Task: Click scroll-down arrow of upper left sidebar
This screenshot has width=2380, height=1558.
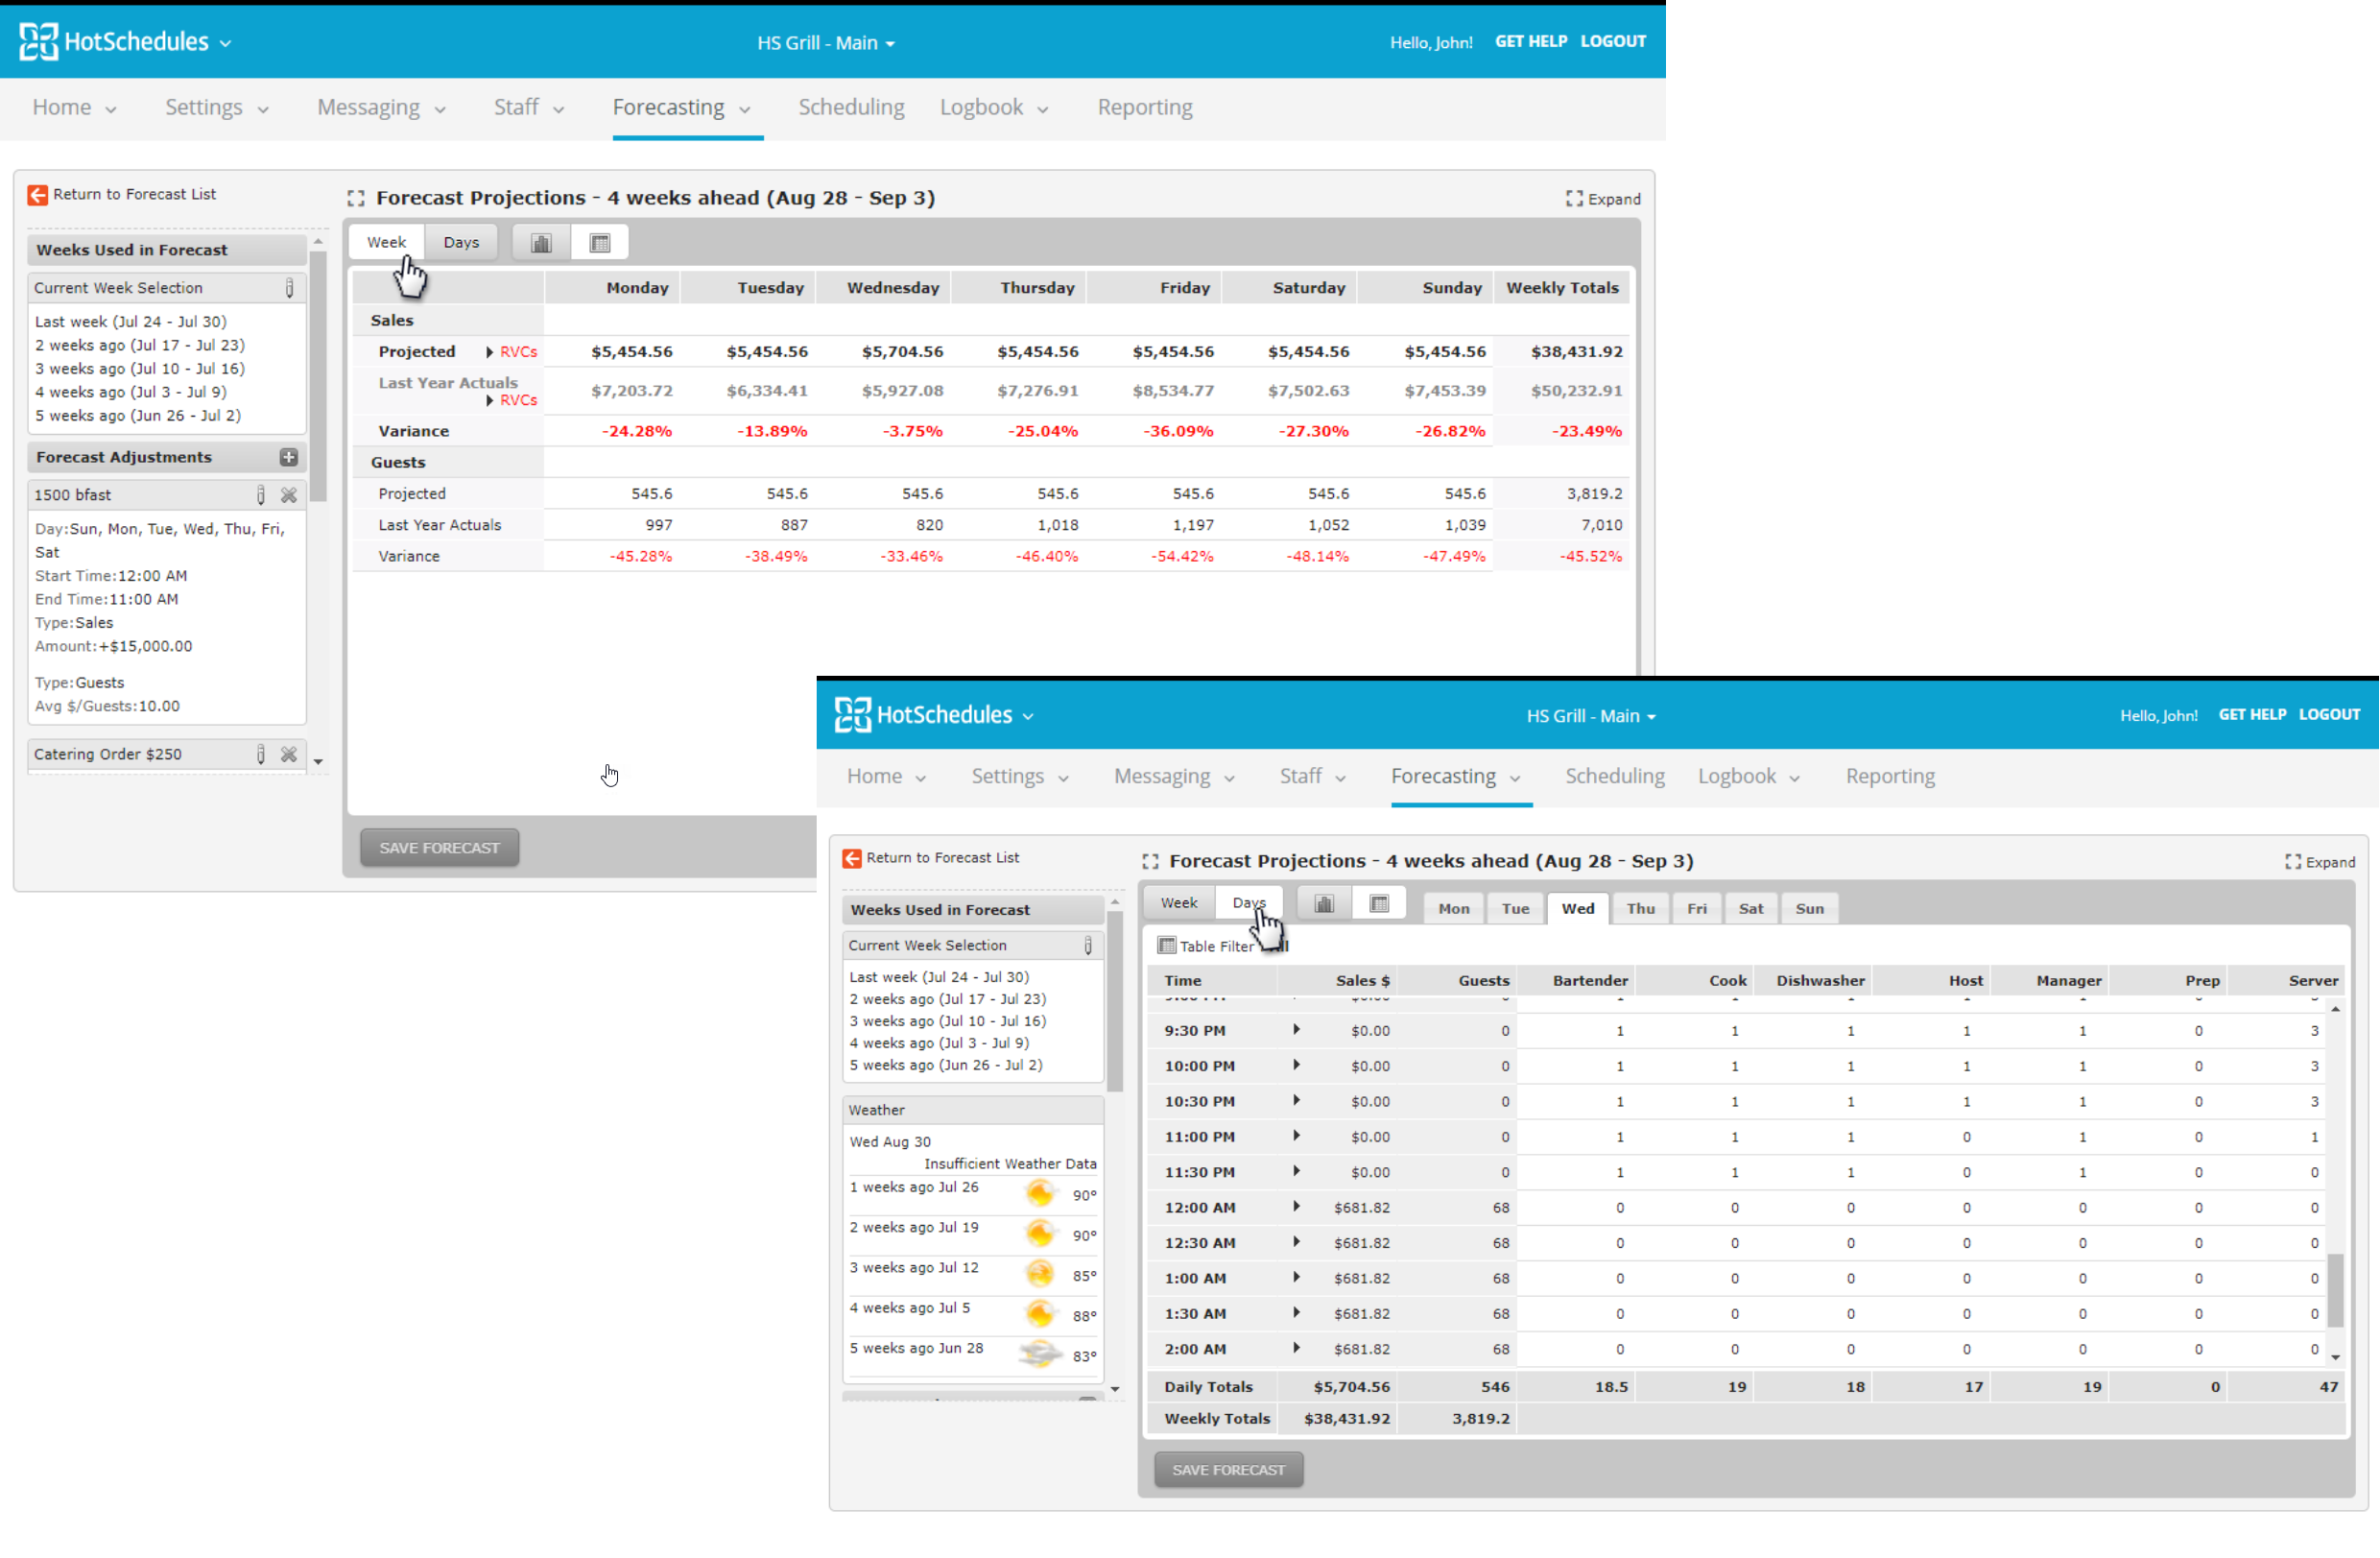Action: click(x=318, y=762)
